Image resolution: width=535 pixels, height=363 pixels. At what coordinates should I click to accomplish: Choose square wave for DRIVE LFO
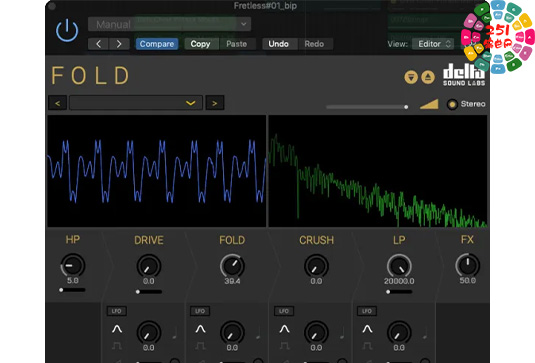pyautogui.click(x=117, y=346)
